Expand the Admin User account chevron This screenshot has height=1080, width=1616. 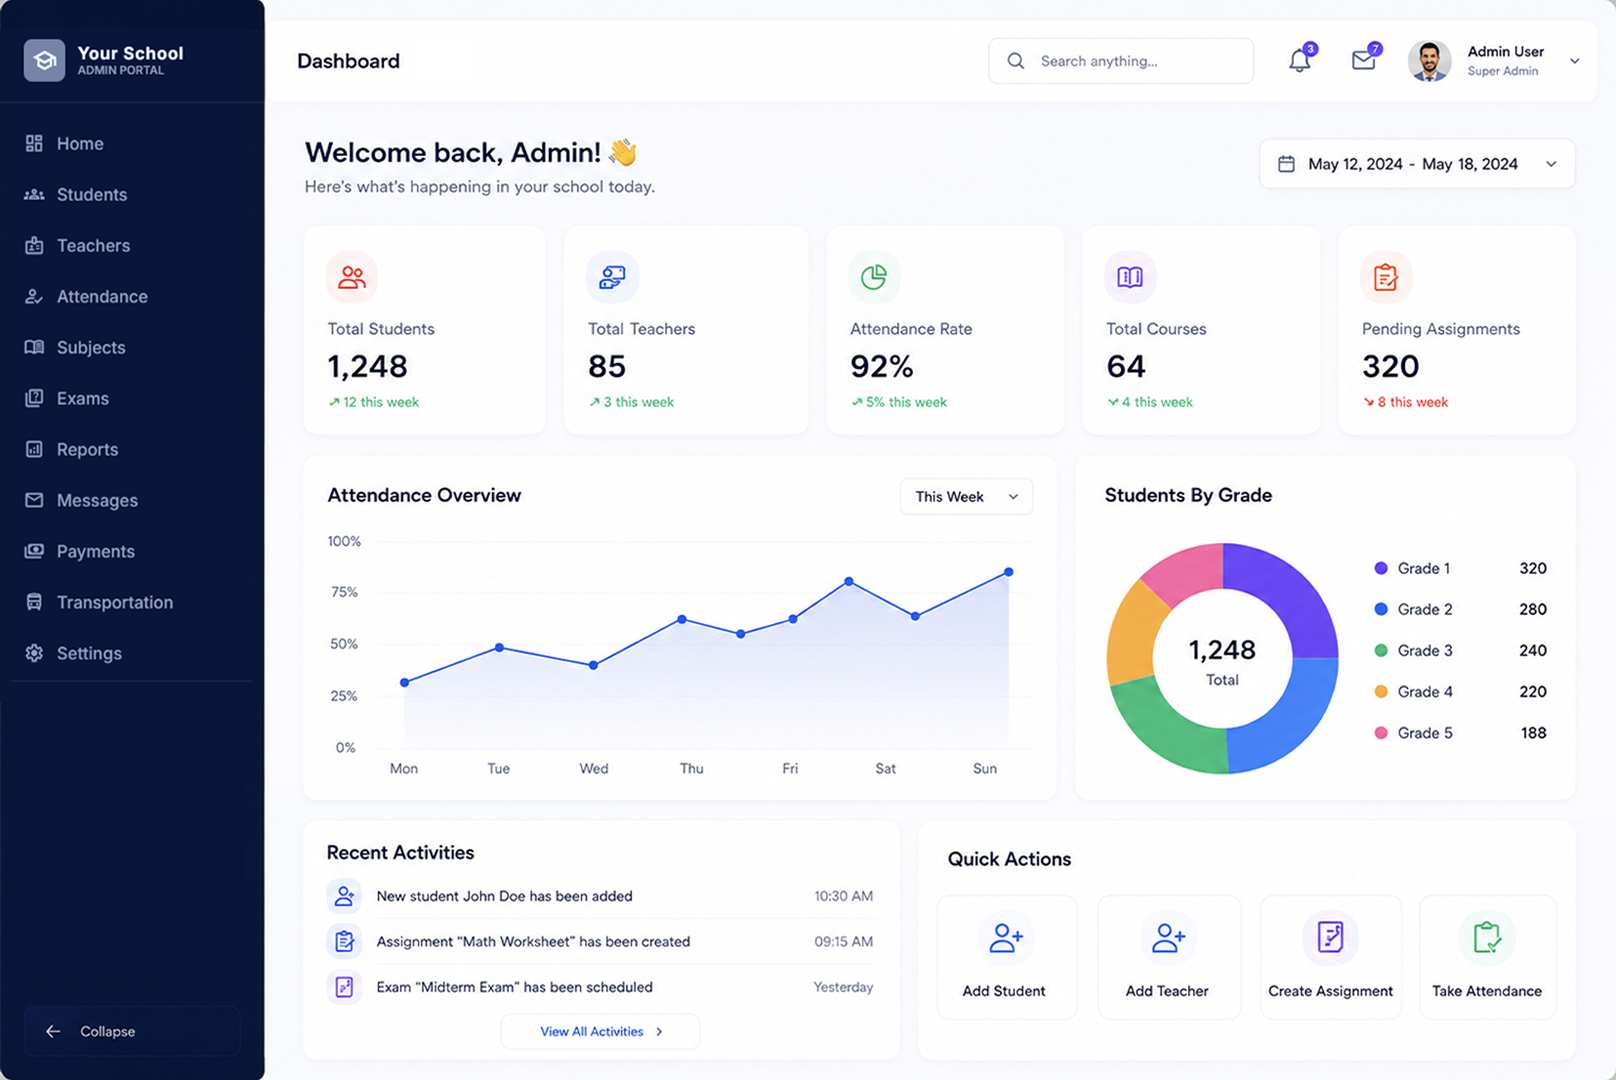coord(1574,61)
